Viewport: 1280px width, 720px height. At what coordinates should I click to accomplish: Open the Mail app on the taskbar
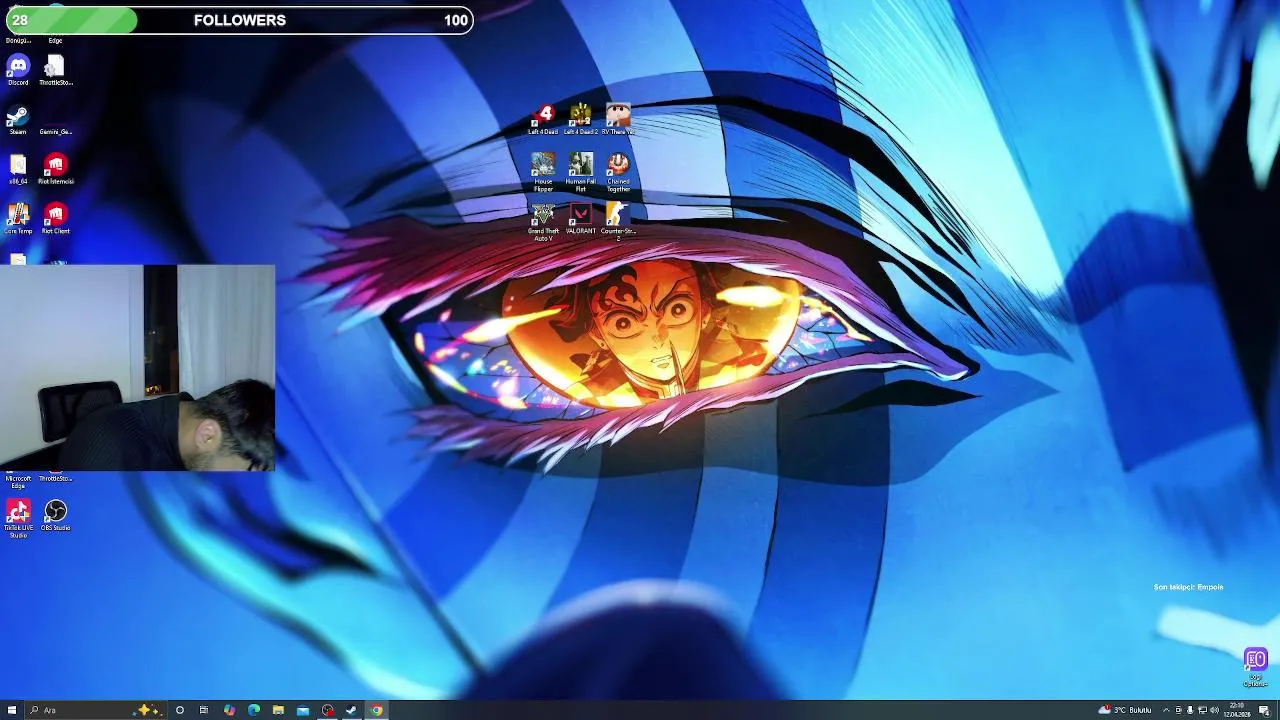click(x=303, y=710)
